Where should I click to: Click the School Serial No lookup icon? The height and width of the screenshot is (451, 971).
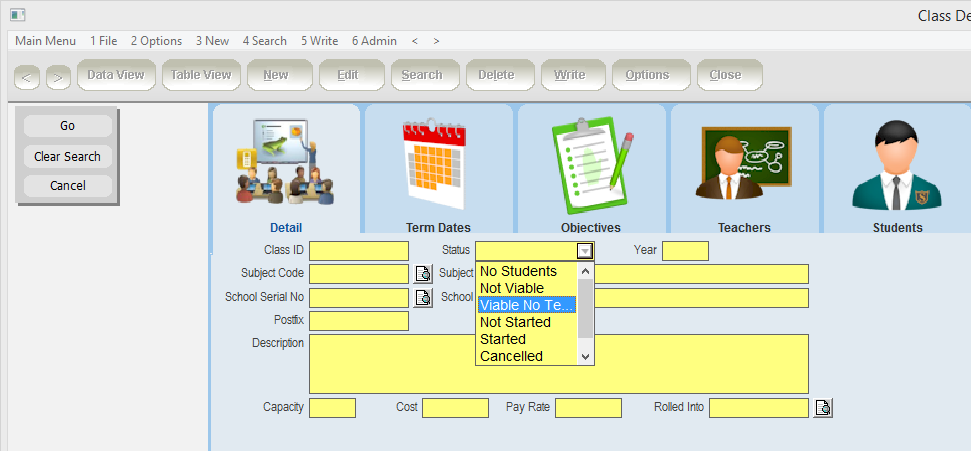(x=423, y=298)
